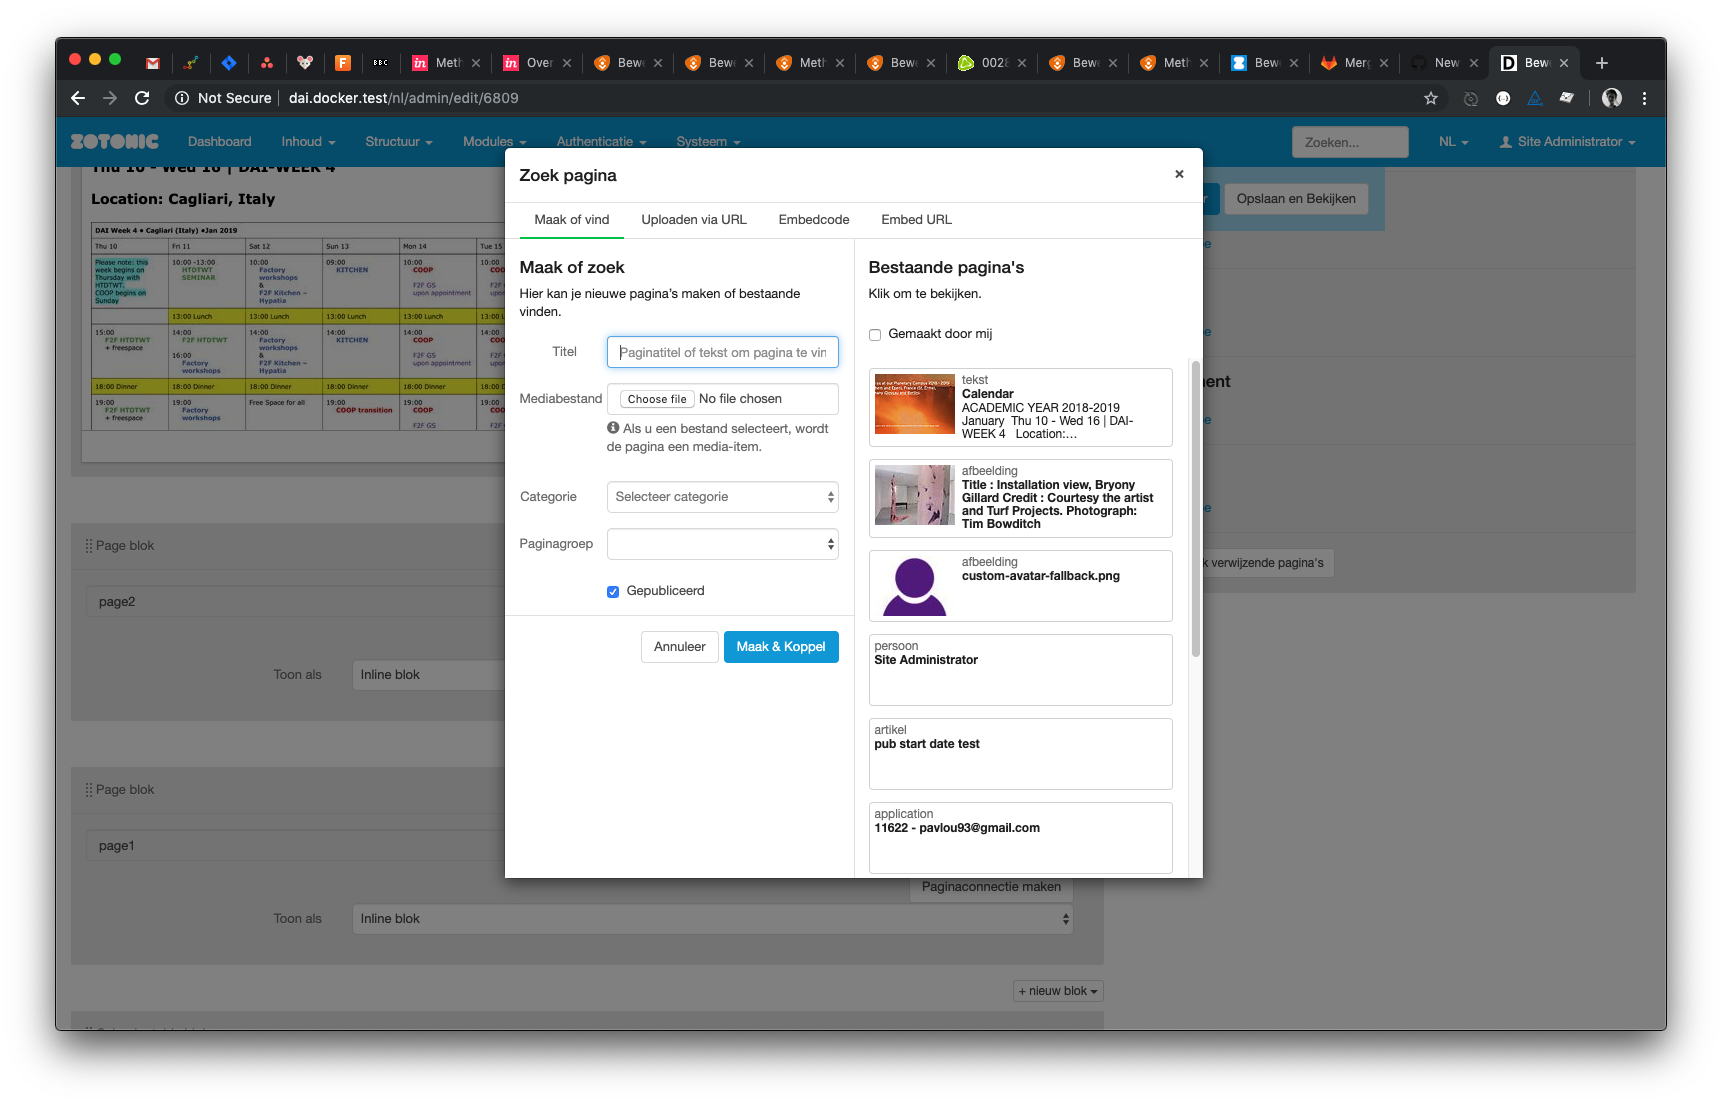This screenshot has width=1722, height=1104.
Task: Click the bookmark star icon
Action: tap(1430, 98)
